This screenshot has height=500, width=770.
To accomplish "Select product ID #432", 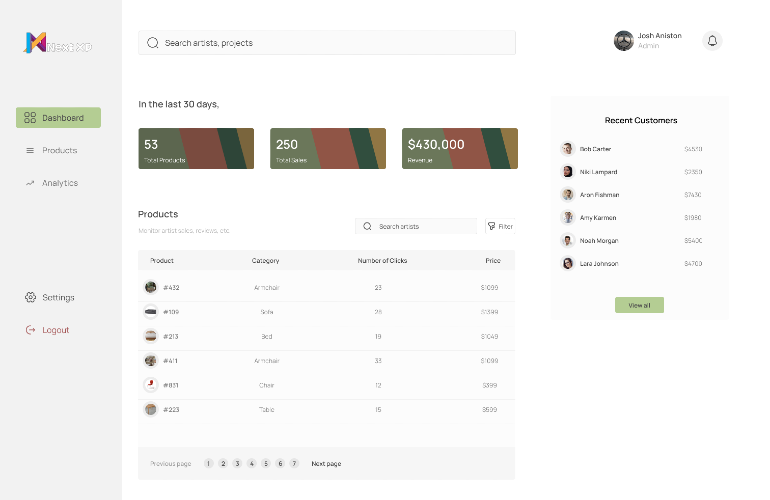I will [x=171, y=287].
